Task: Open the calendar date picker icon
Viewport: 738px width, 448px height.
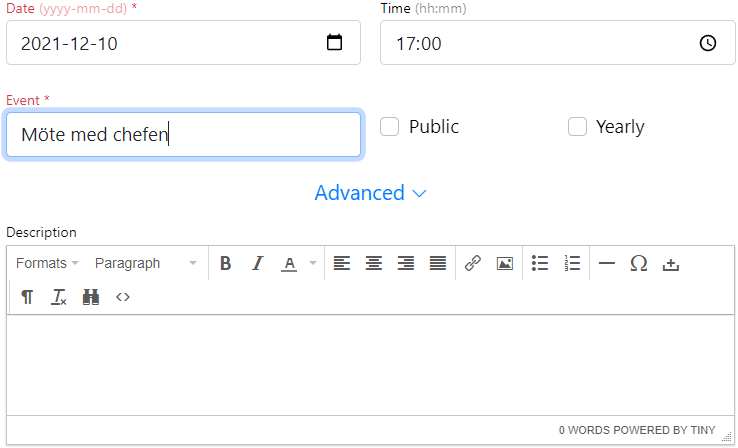Action: [x=335, y=43]
